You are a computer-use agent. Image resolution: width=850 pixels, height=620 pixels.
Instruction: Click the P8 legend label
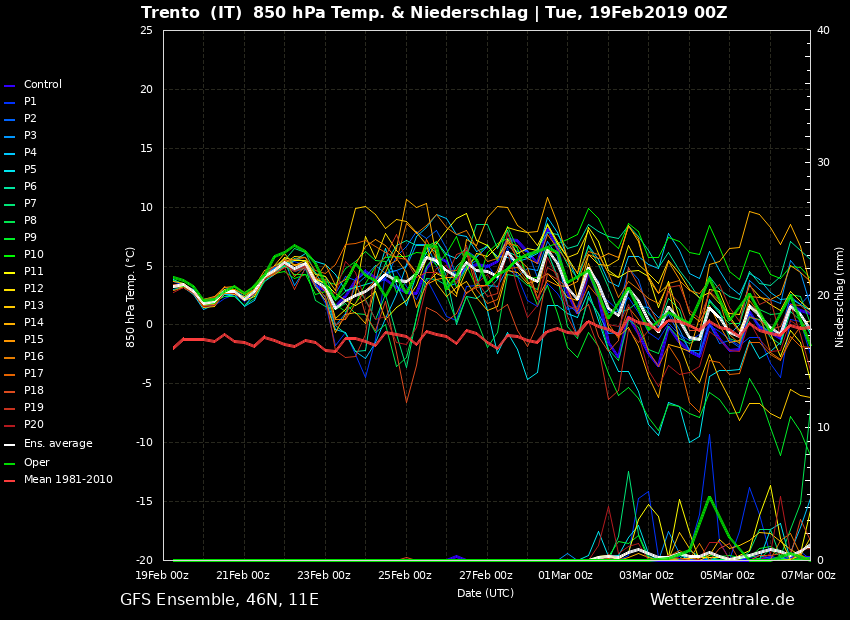(x=30, y=221)
